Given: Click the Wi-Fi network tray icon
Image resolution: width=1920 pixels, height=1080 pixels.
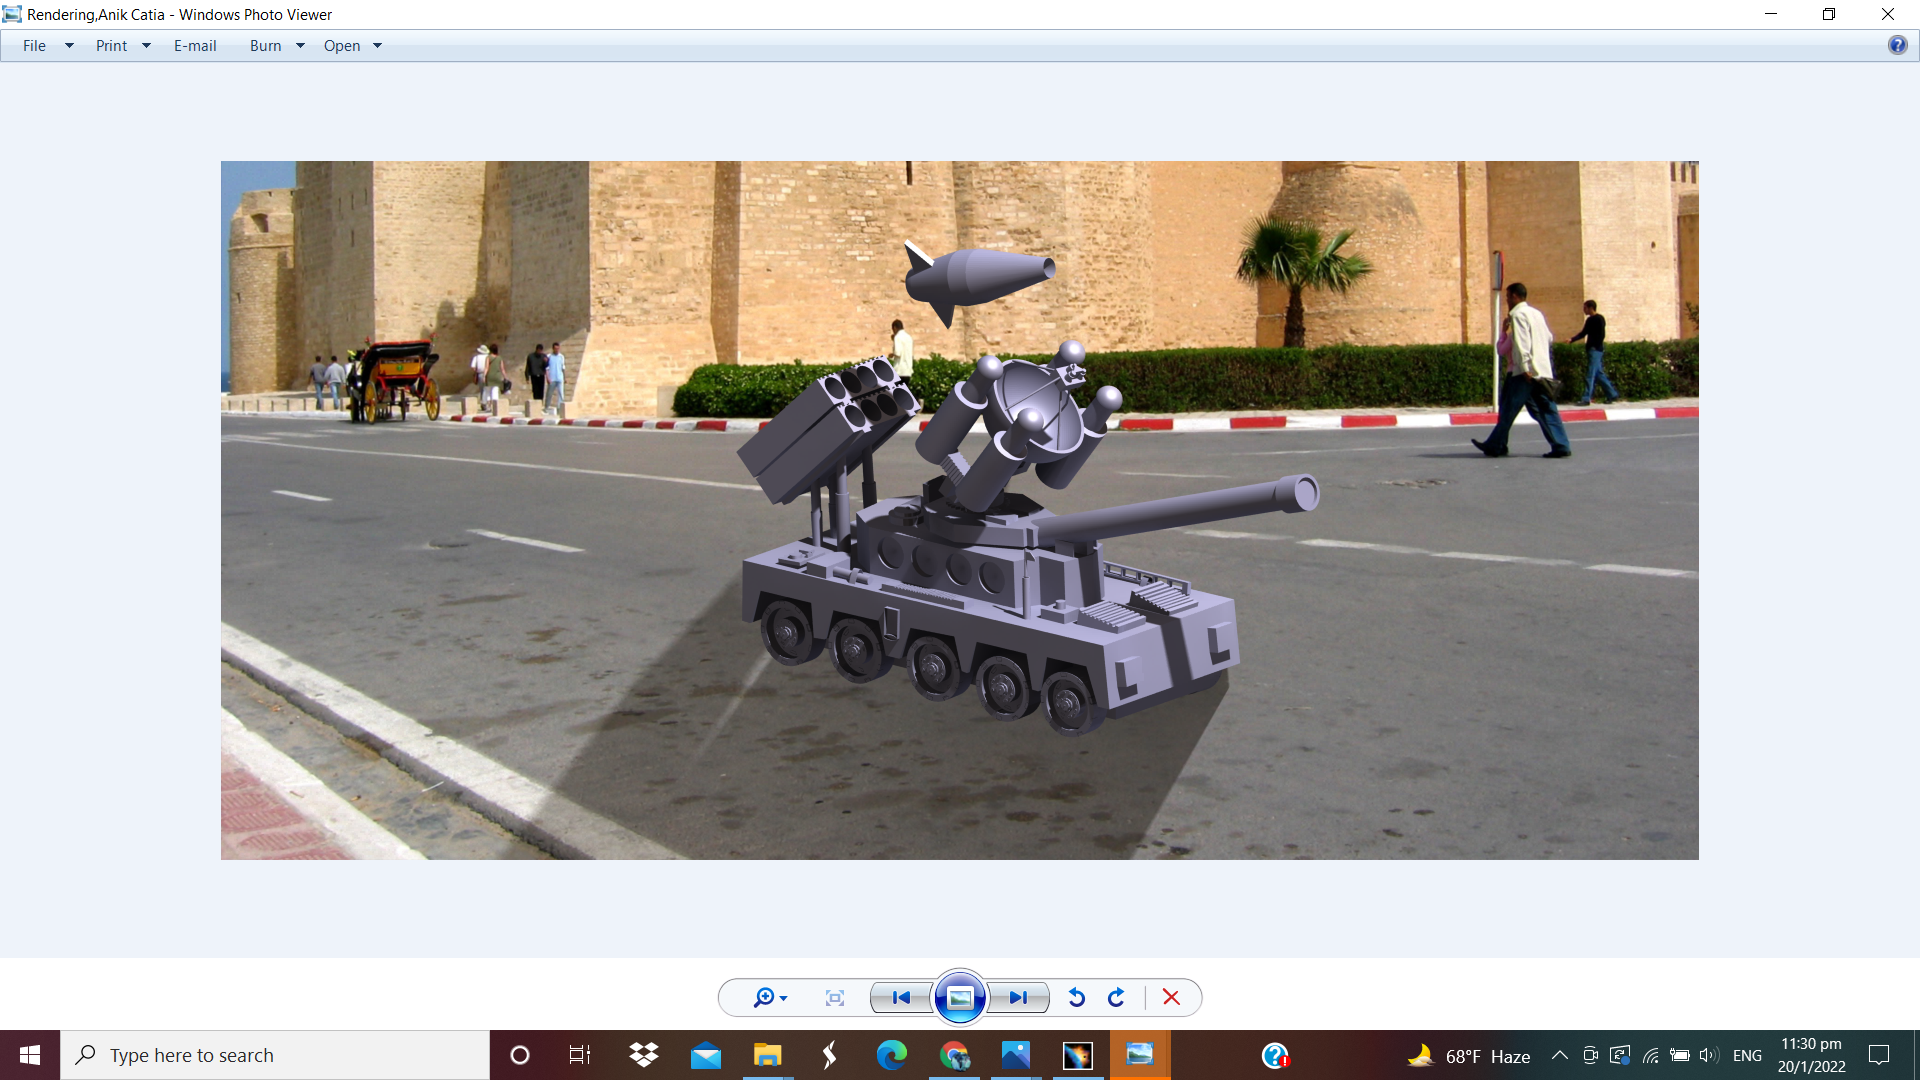Looking at the screenshot, I should 1651,1055.
